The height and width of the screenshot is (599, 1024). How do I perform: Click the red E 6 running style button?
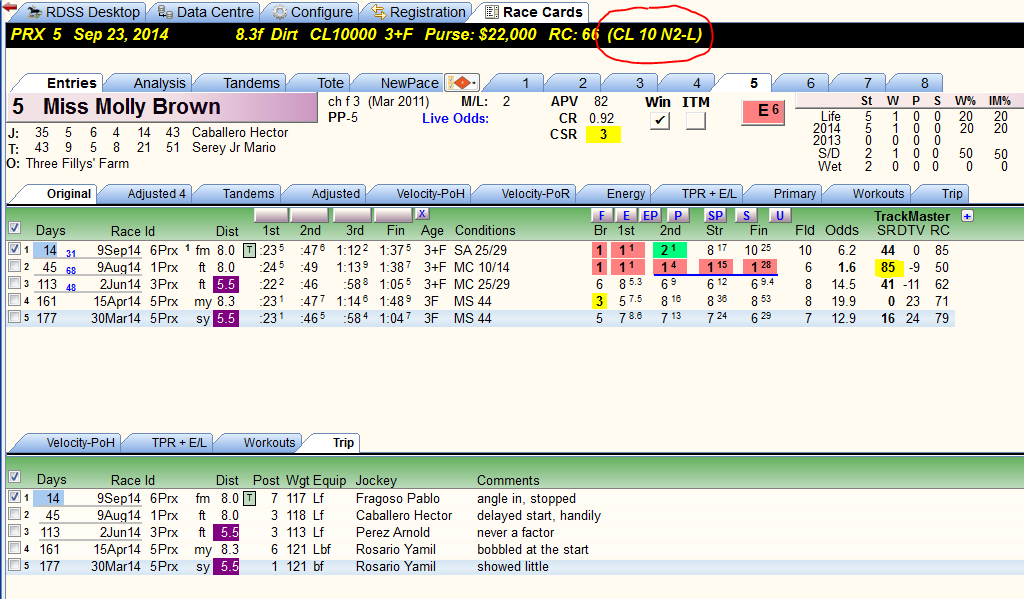[763, 112]
